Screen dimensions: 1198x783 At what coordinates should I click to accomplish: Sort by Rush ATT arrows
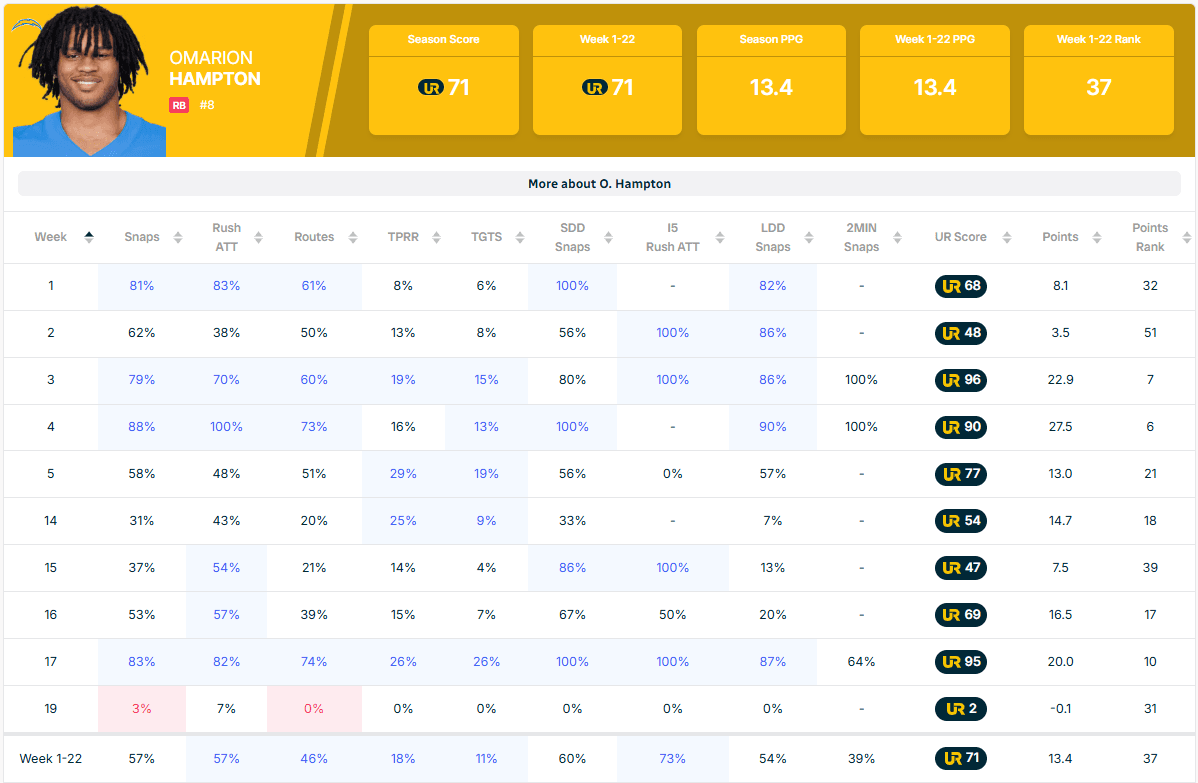click(258, 238)
